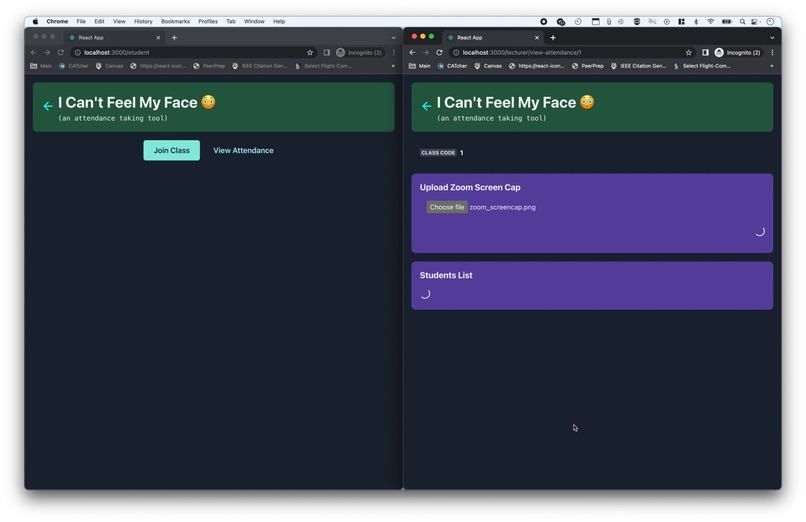806x522 pixels.
Task: Expand tab search dropdown in right window
Action: click(x=772, y=38)
